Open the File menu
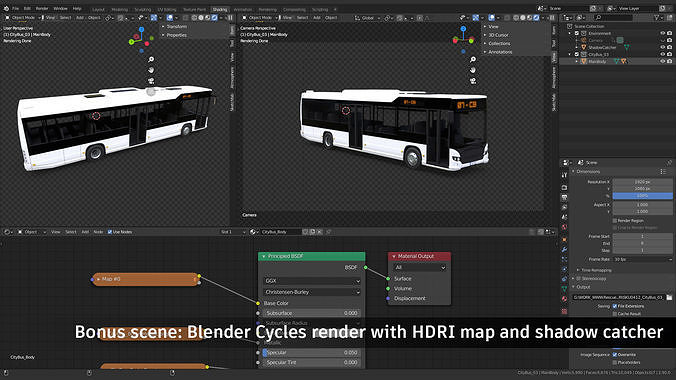The height and width of the screenshot is (380, 676). click(16, 9)
